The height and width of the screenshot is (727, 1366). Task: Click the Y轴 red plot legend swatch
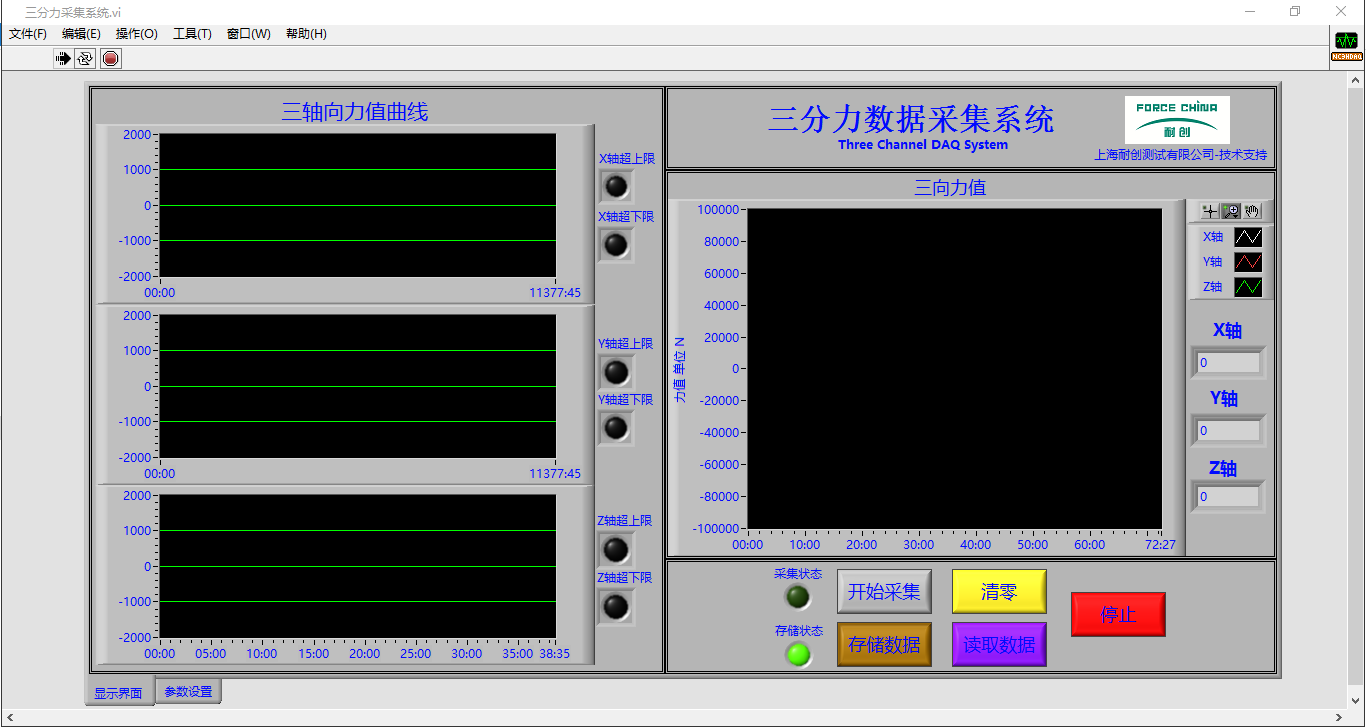pyautogui.click(x=1247, y=262)
